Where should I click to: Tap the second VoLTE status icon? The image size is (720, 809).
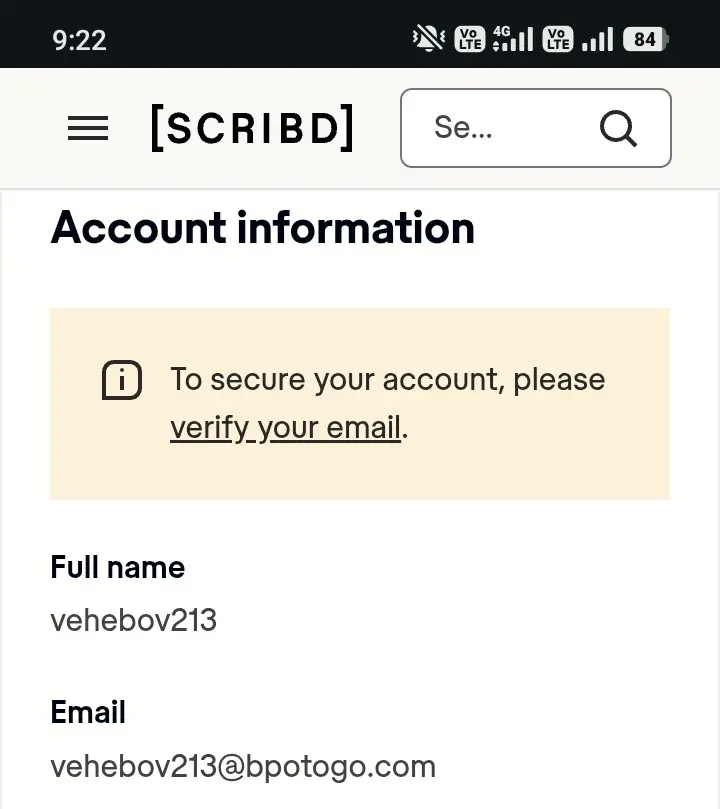[558, 39]
